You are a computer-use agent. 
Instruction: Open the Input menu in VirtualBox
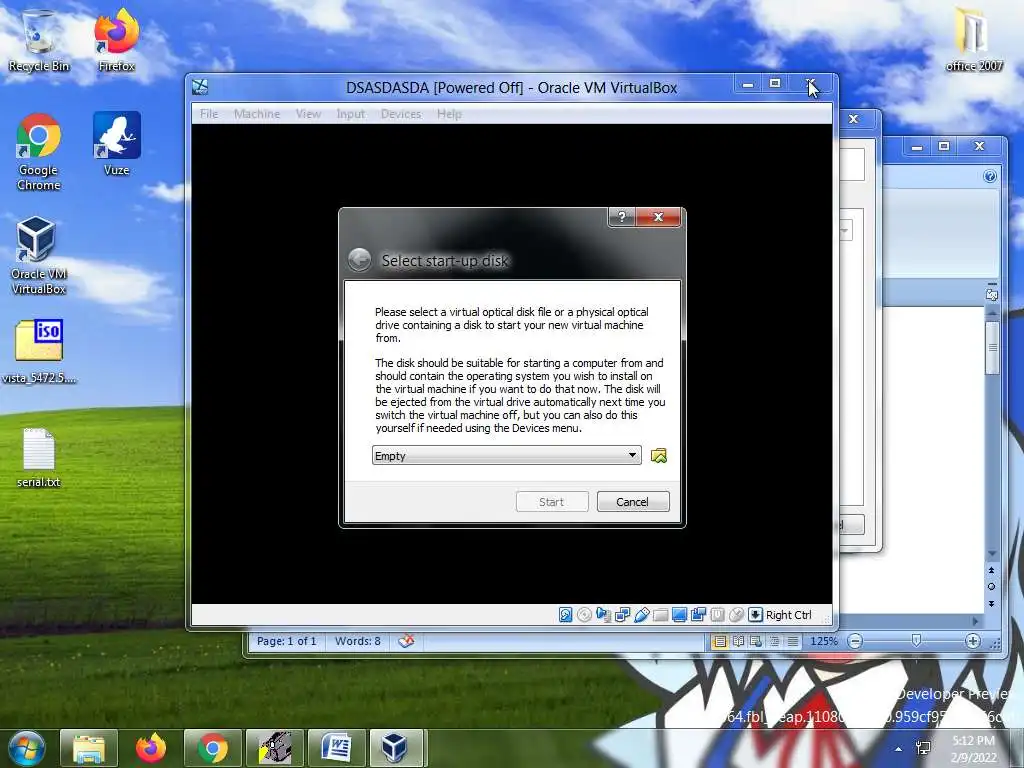click(351, 114)
